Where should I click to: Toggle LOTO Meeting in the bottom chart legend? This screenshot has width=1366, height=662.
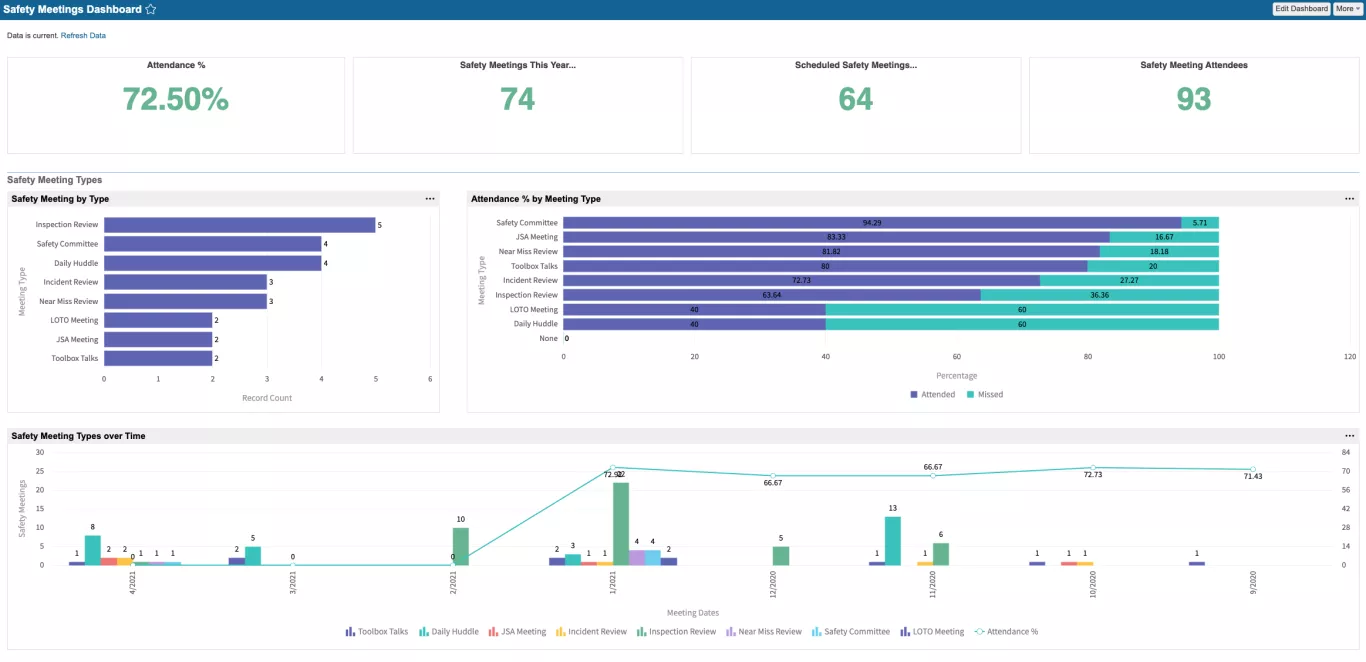931,632
